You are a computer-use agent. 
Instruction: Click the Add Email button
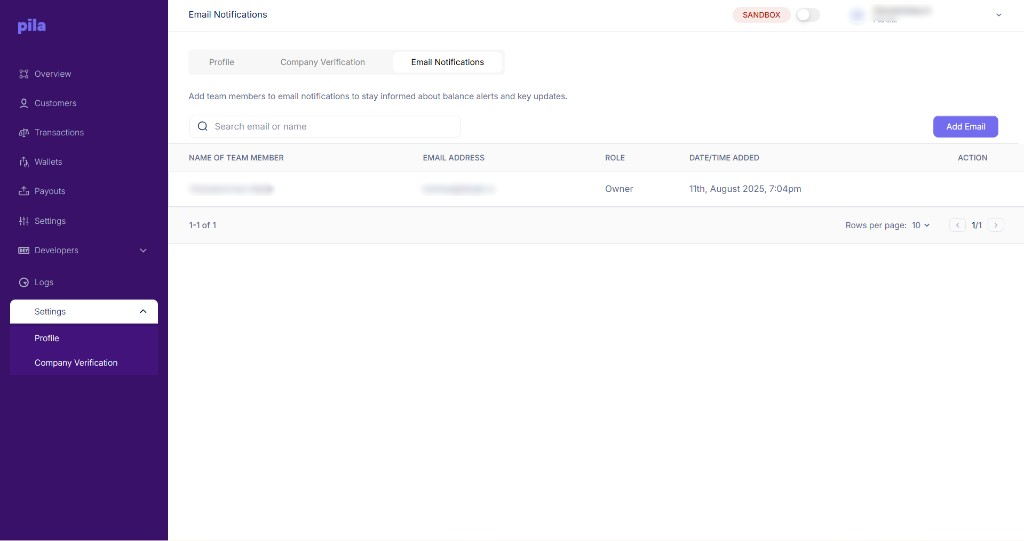965,127
